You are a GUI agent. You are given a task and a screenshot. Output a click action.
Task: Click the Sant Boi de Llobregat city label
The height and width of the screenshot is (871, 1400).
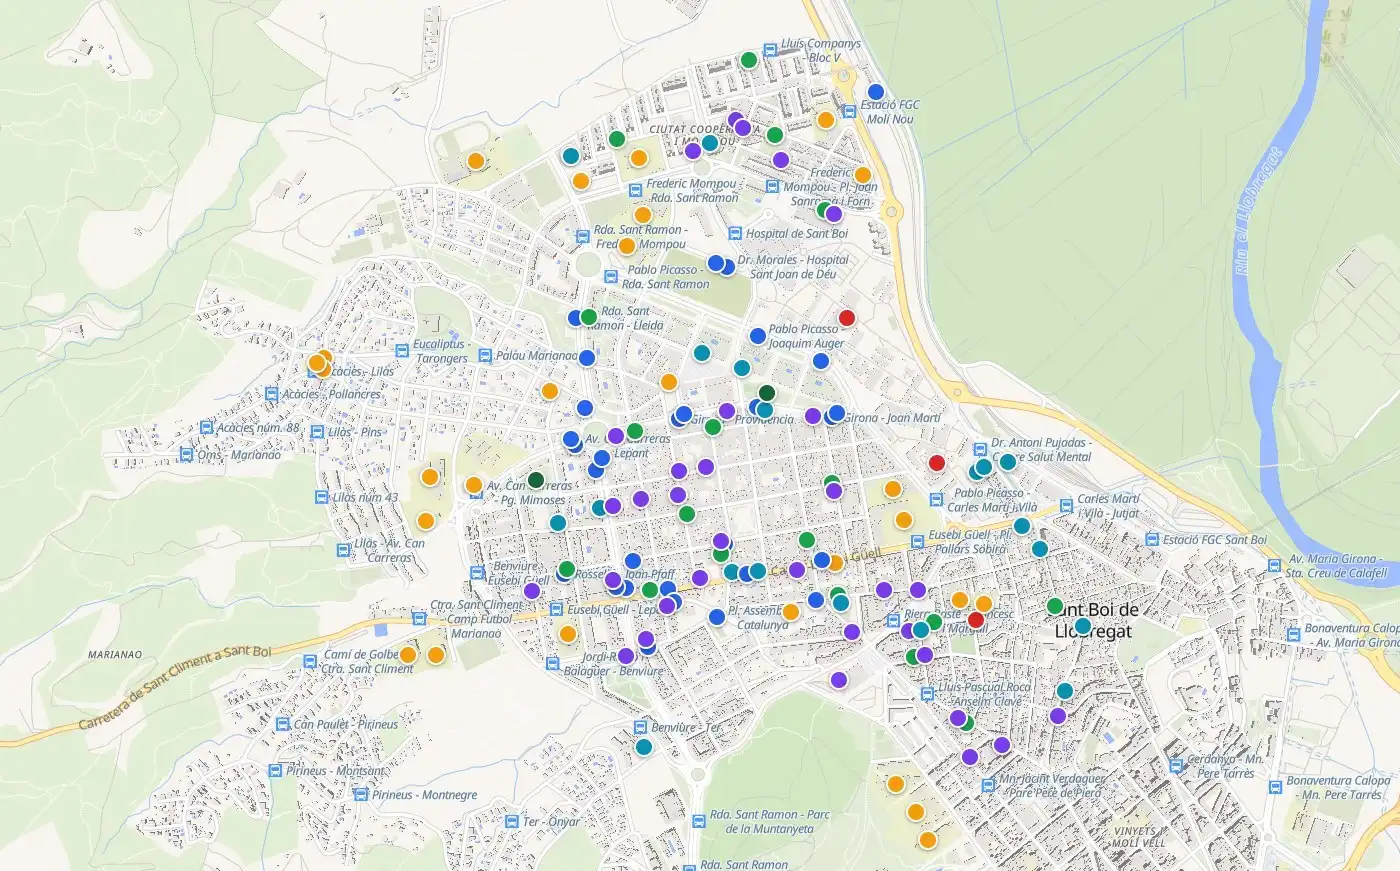click(x=1097, y=620)
